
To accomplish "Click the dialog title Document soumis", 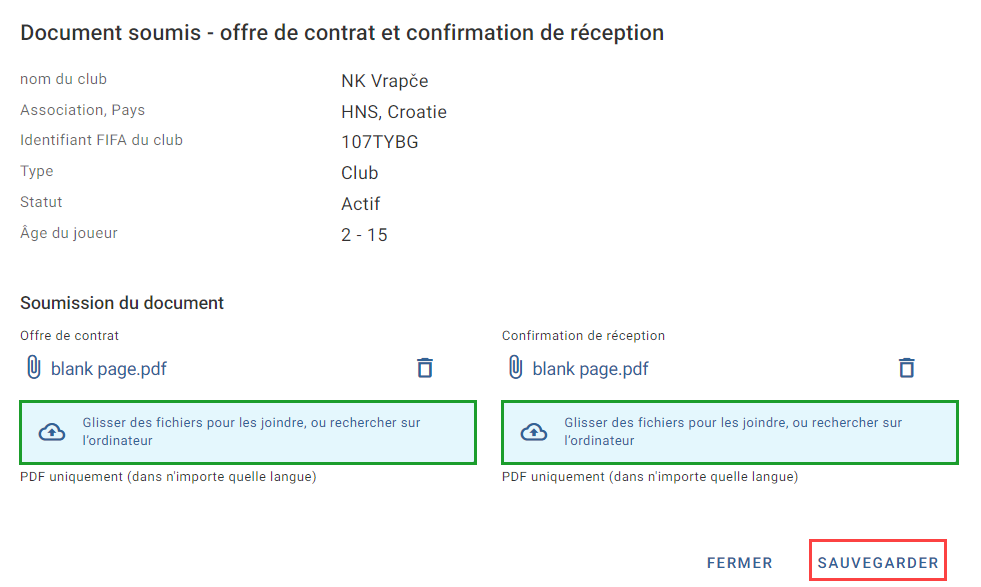I will pyautogui.click(x=111, y=33).
